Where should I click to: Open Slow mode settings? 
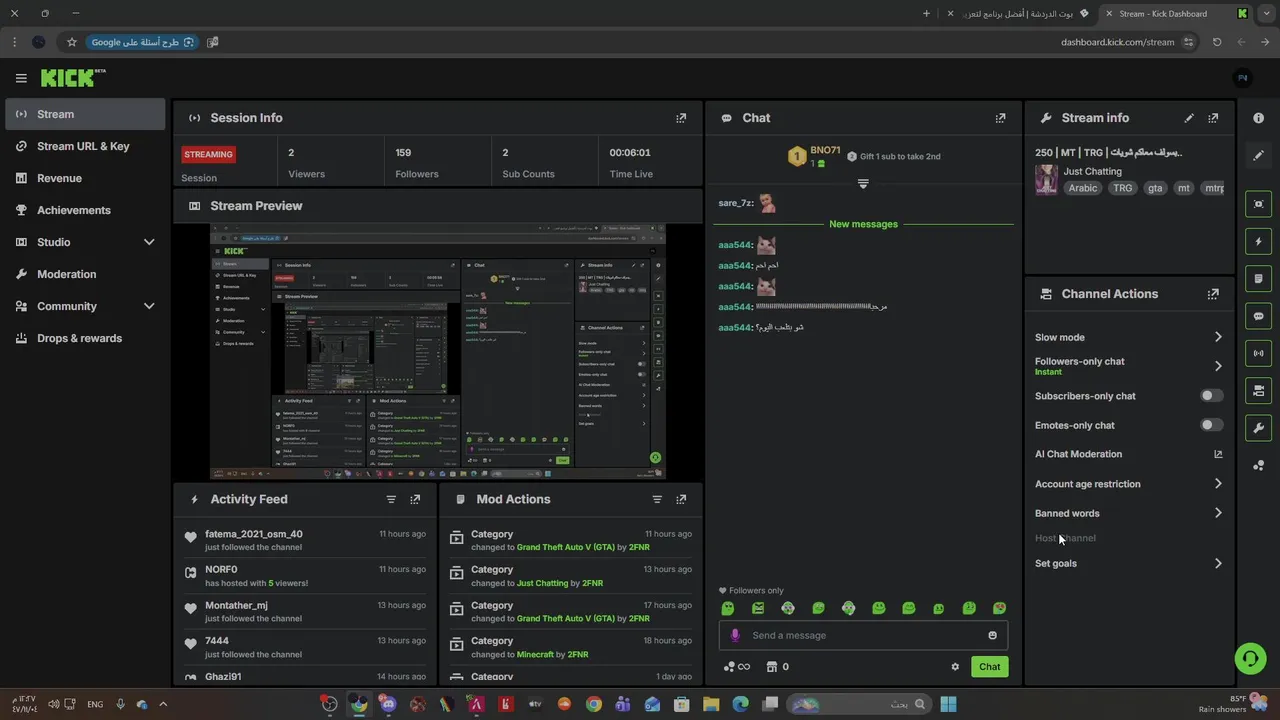[1129, 337]
